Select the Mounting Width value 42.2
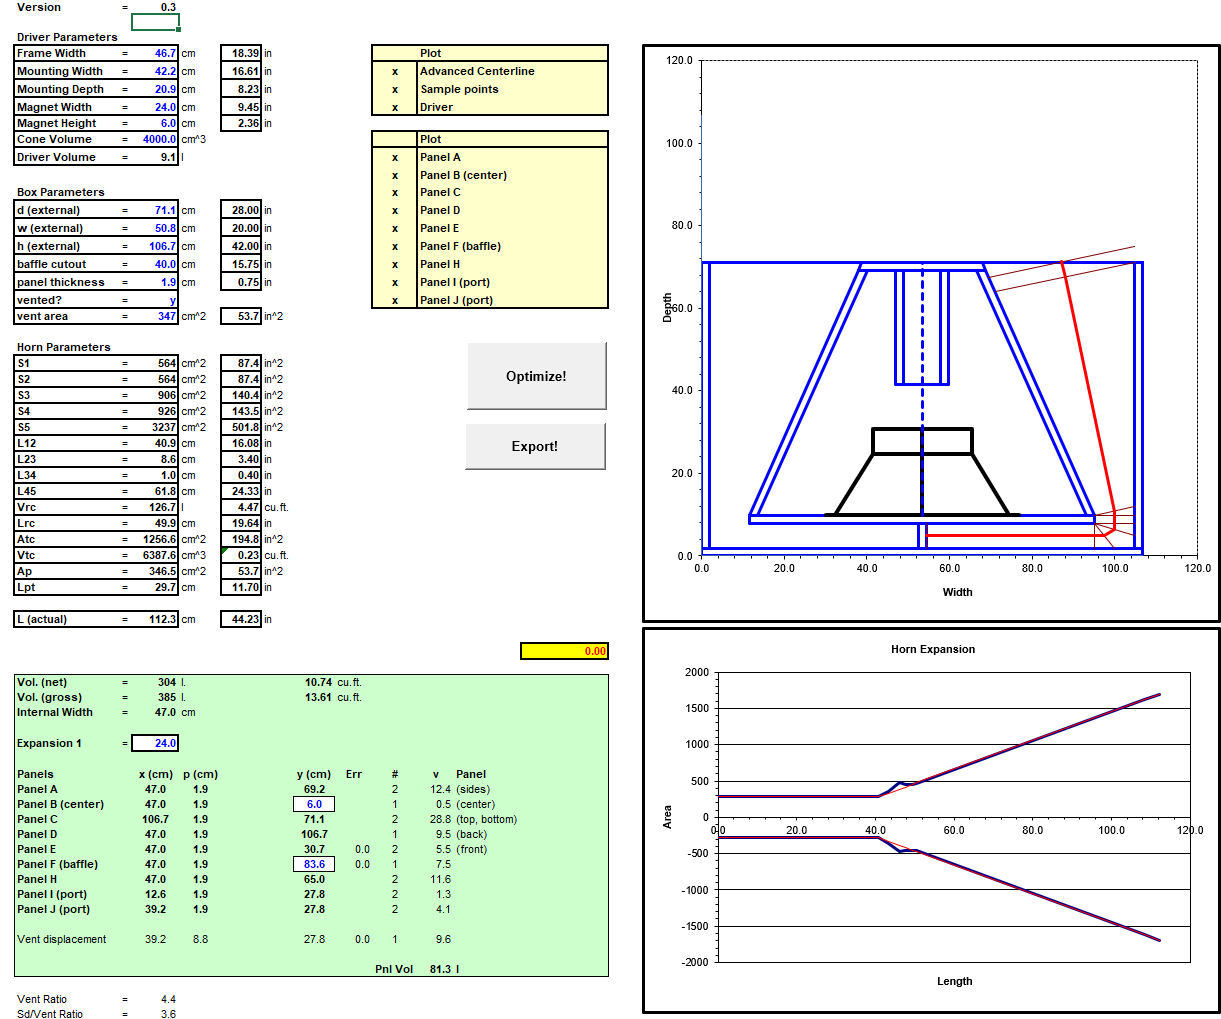The image size is (1221, 1019). pyautogui.click(x=156, y=71)
